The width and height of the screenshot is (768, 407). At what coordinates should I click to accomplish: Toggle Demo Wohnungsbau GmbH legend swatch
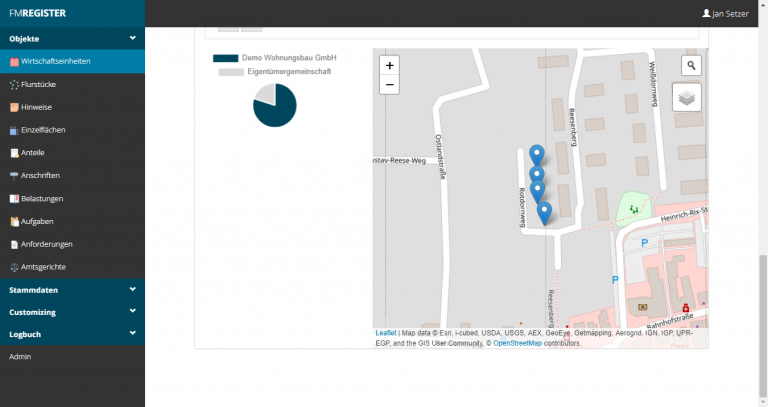[x=225, y=58]
